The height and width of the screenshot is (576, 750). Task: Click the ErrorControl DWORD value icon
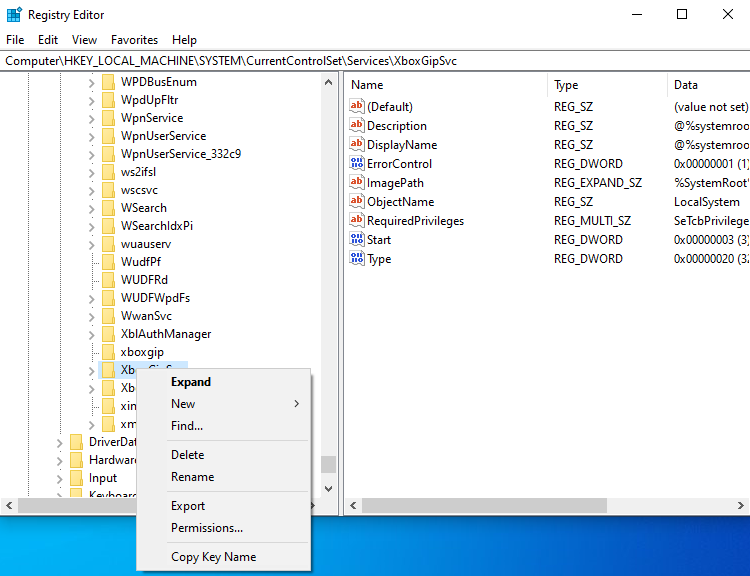(357, 164)
